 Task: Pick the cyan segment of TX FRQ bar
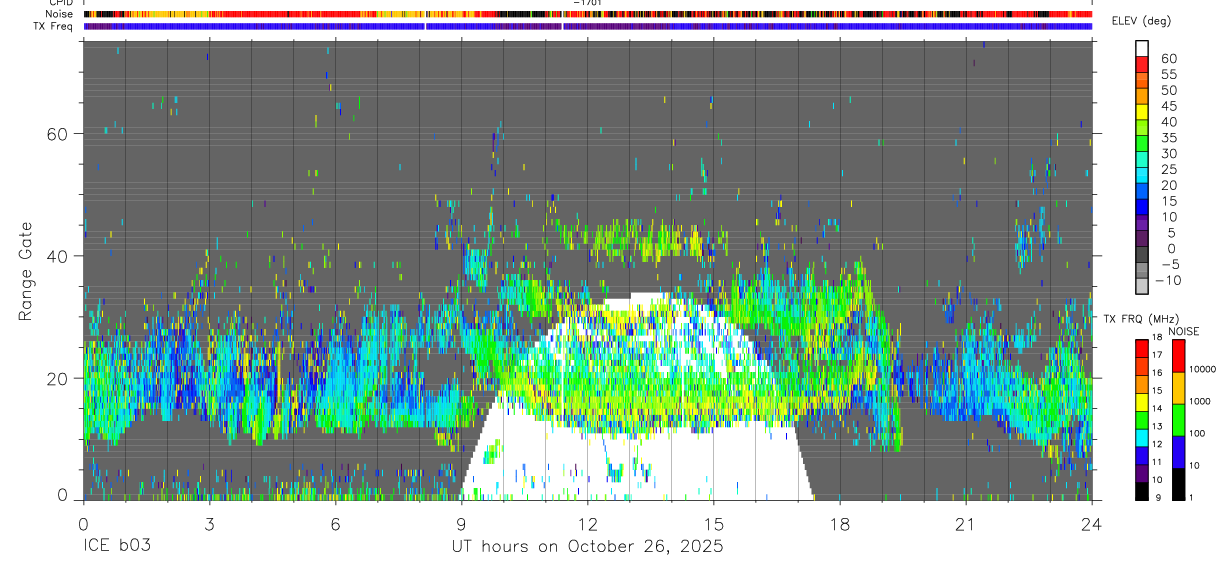point(1142,438)
